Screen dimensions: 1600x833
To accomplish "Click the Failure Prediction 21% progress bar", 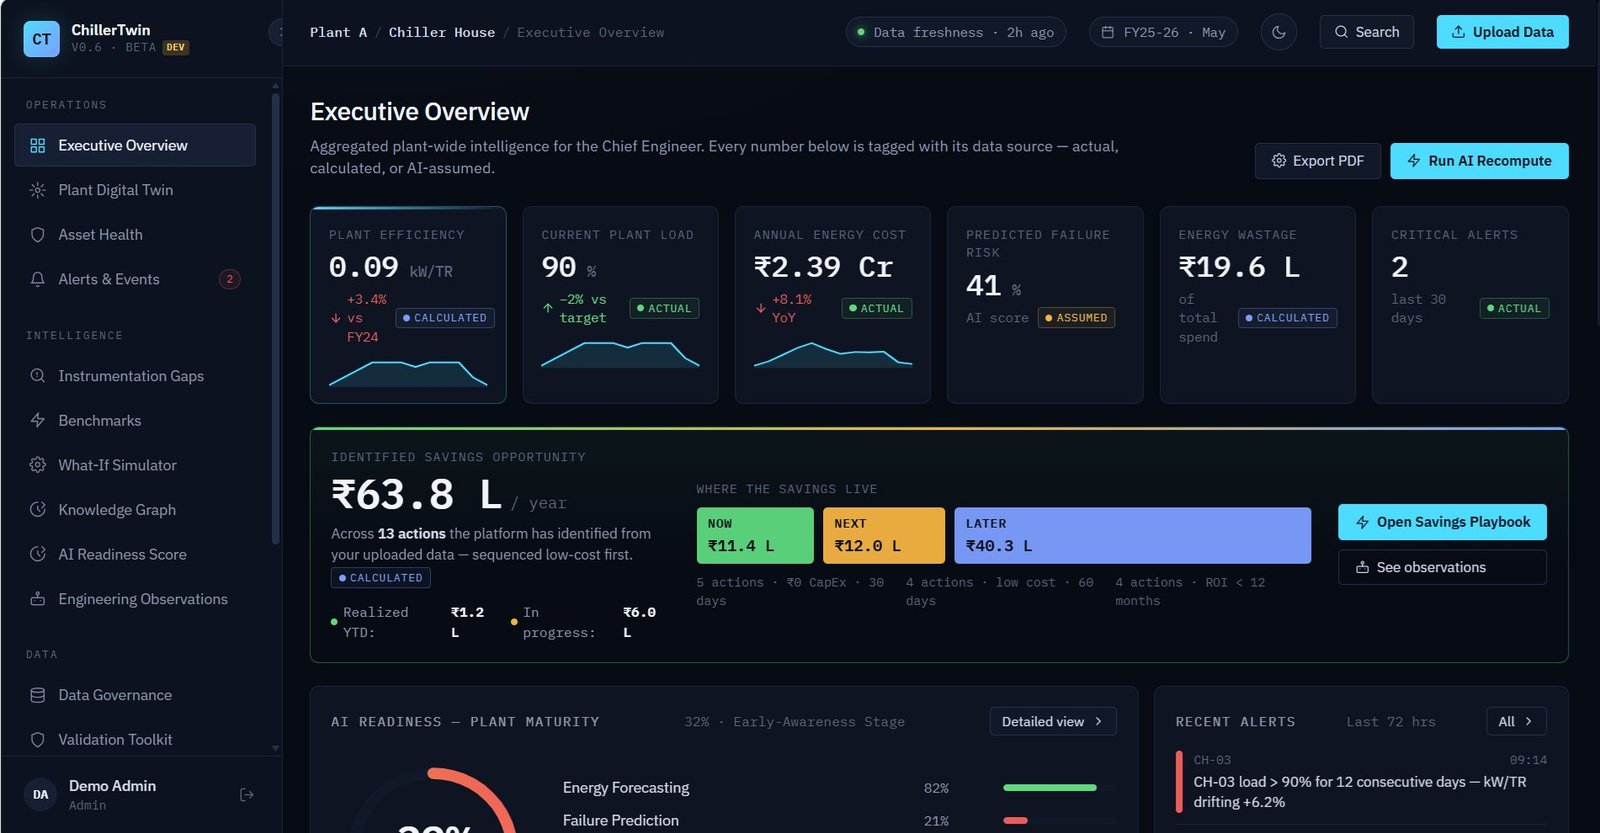I will click(x=1059, y=821).
